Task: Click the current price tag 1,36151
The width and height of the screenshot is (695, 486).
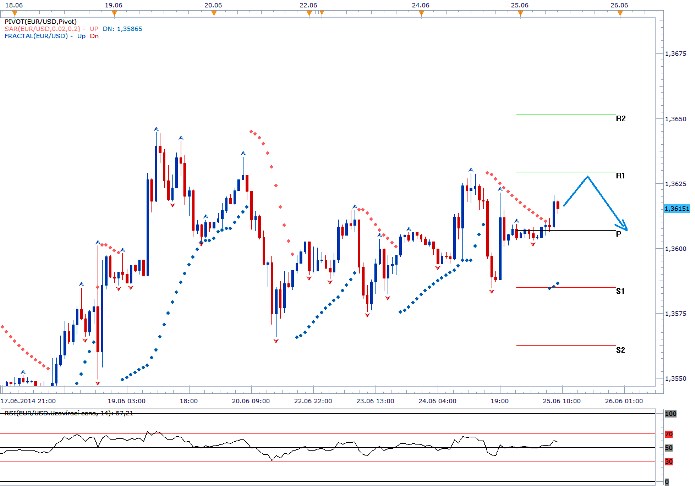Action: coord(676,209)
